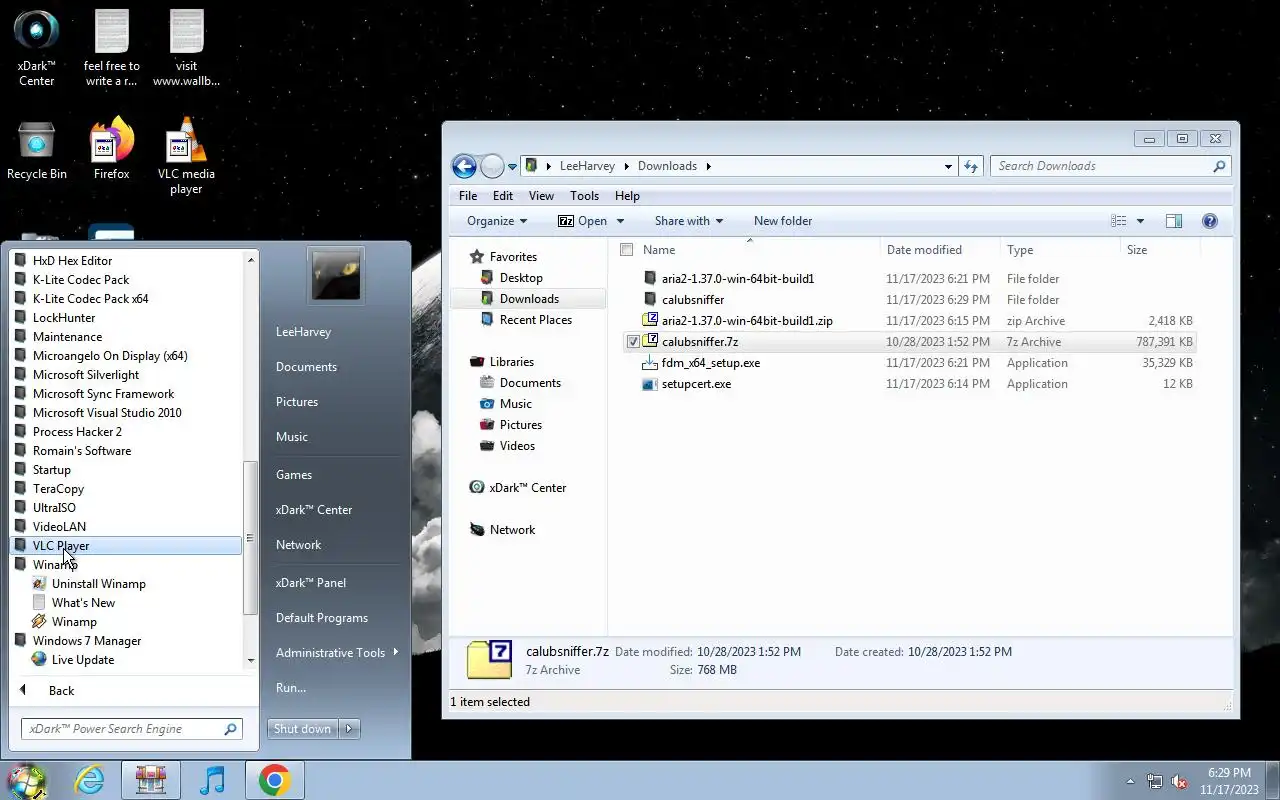This screenshot has height=800, width=1280.
Task: Toggle the preview pane button
Action: 1174,221
